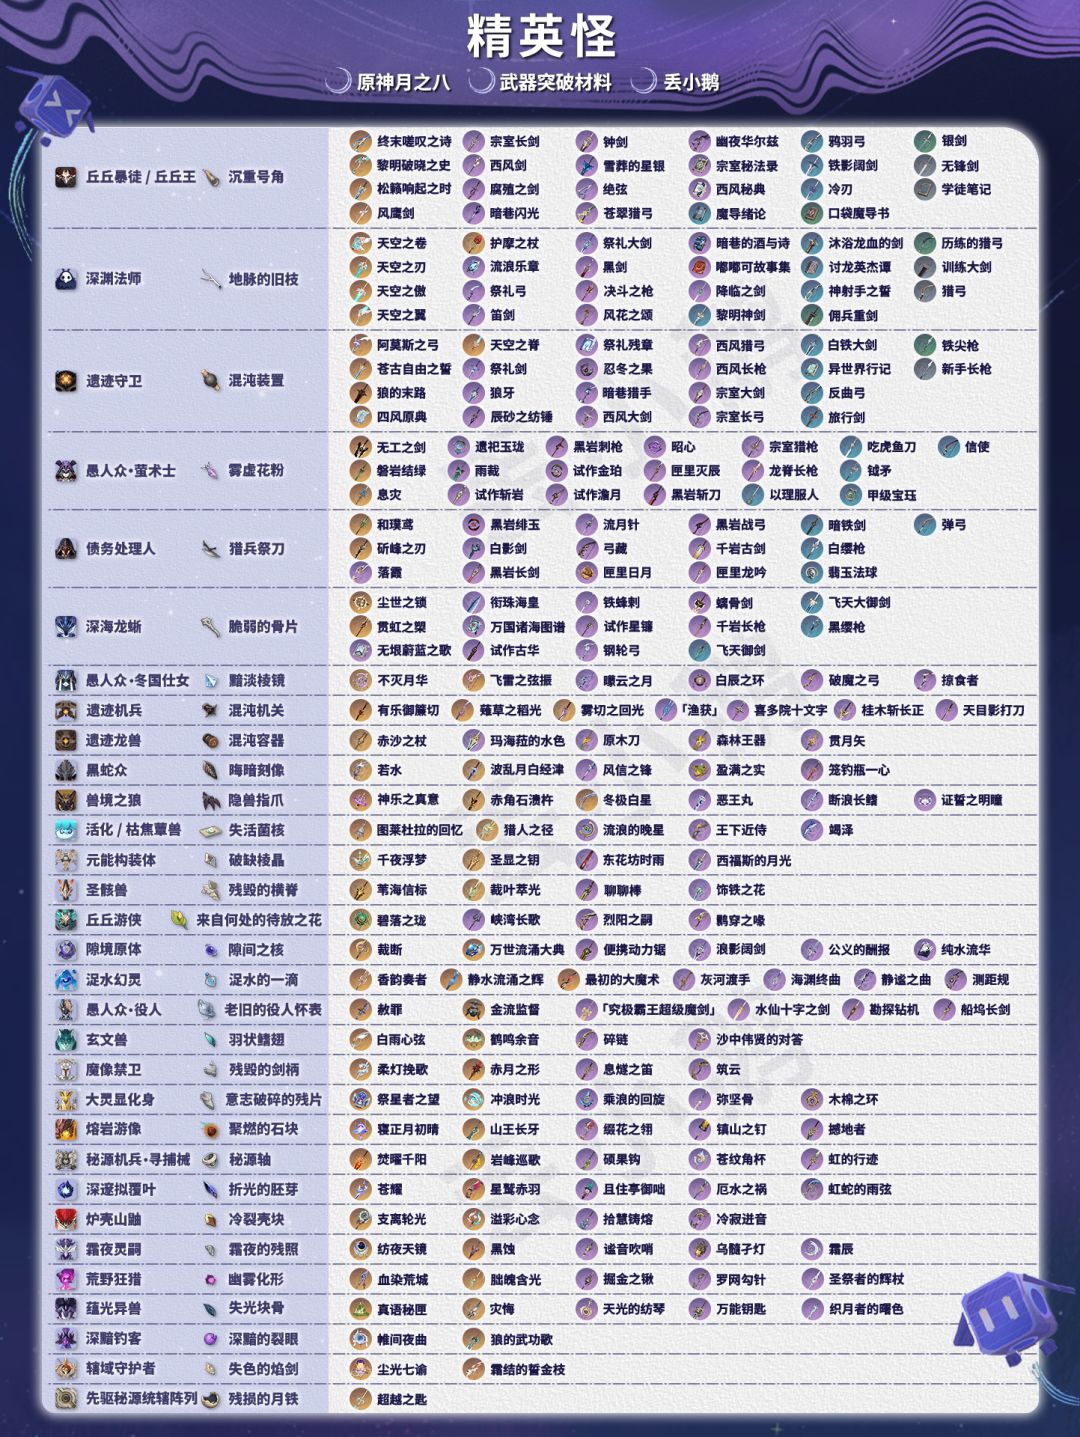This screenshot has width=1080, height=1437.
Task: Click the 来自何处的待放之花 material icon
Action: 180,919
